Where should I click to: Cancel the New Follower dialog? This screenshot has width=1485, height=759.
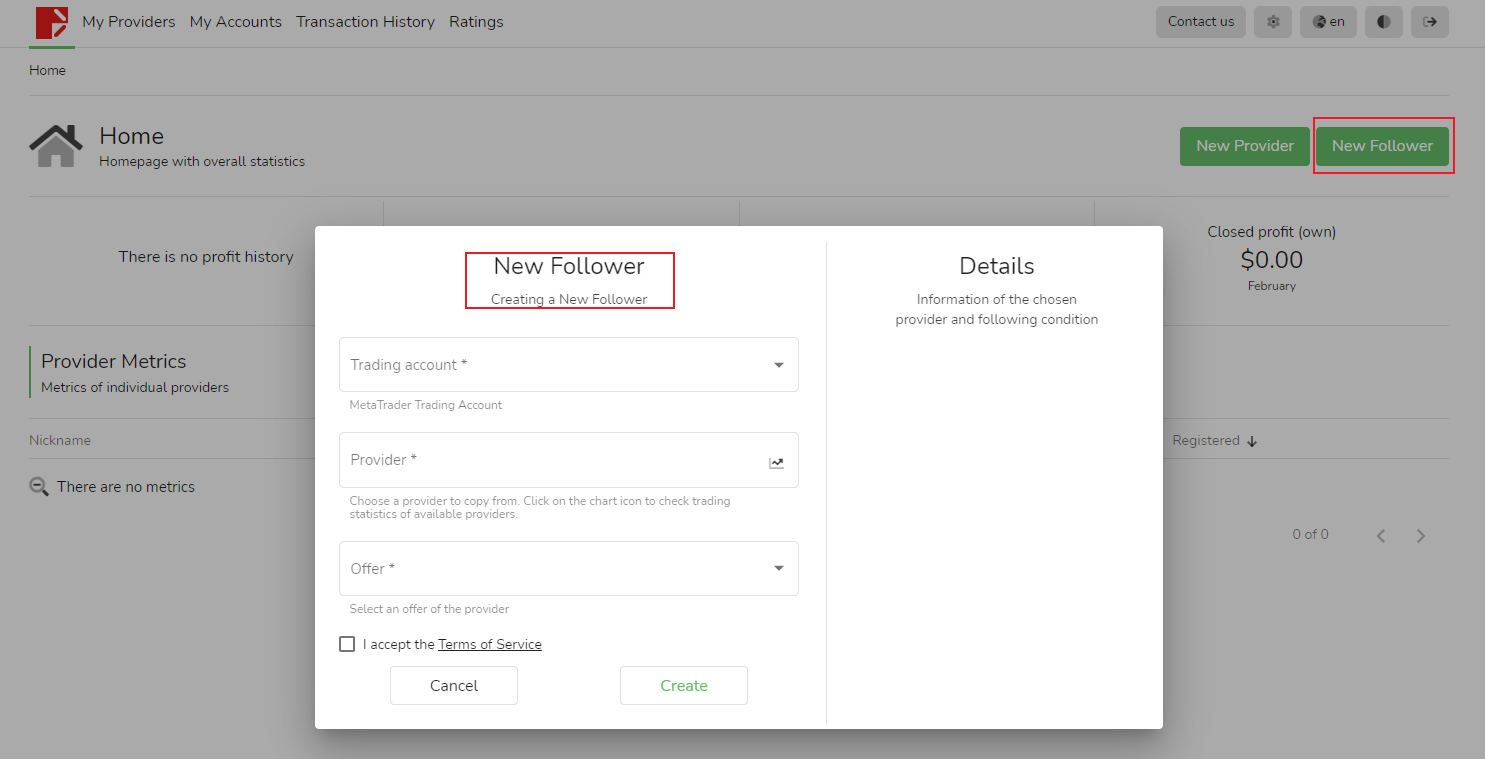[454, 685]
